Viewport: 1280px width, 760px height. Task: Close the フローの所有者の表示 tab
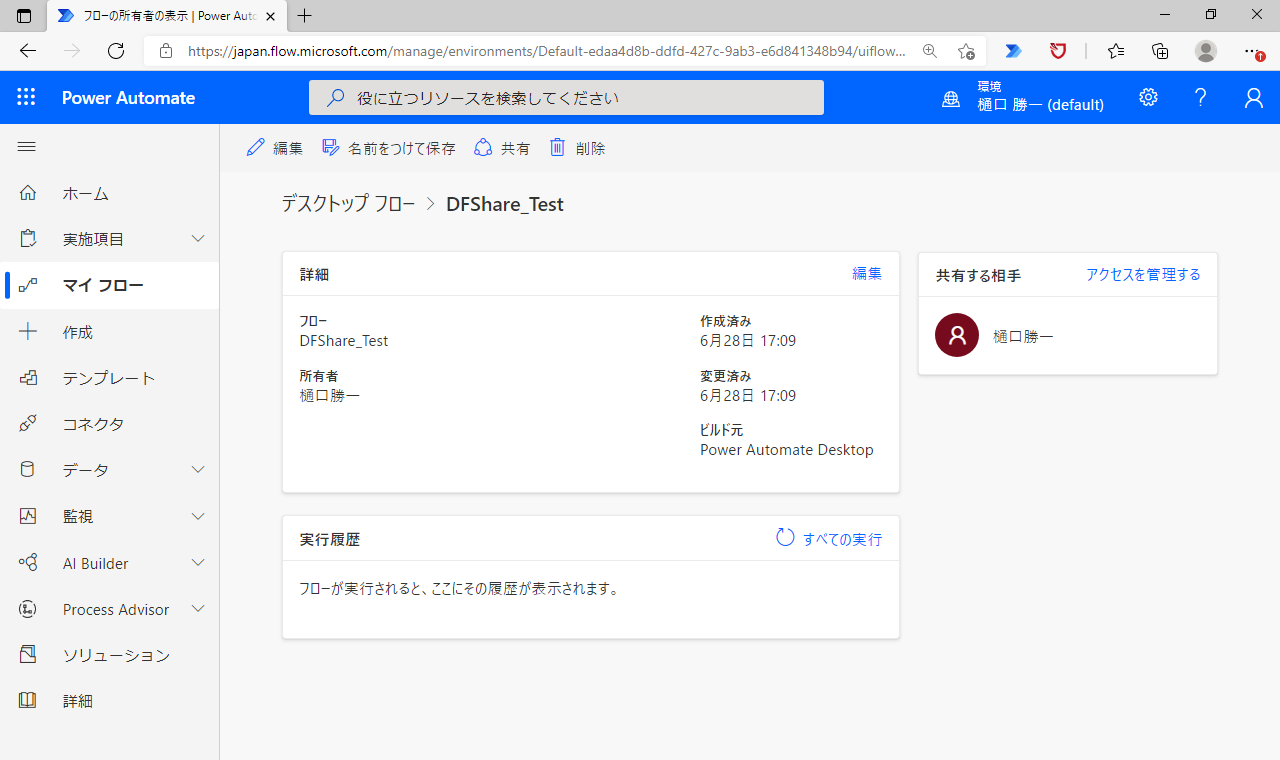click(269, 16)
